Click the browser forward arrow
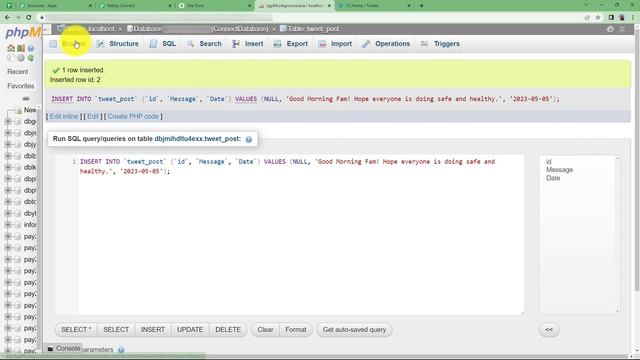Screen dimensions: 640x360 click(18, 17)
